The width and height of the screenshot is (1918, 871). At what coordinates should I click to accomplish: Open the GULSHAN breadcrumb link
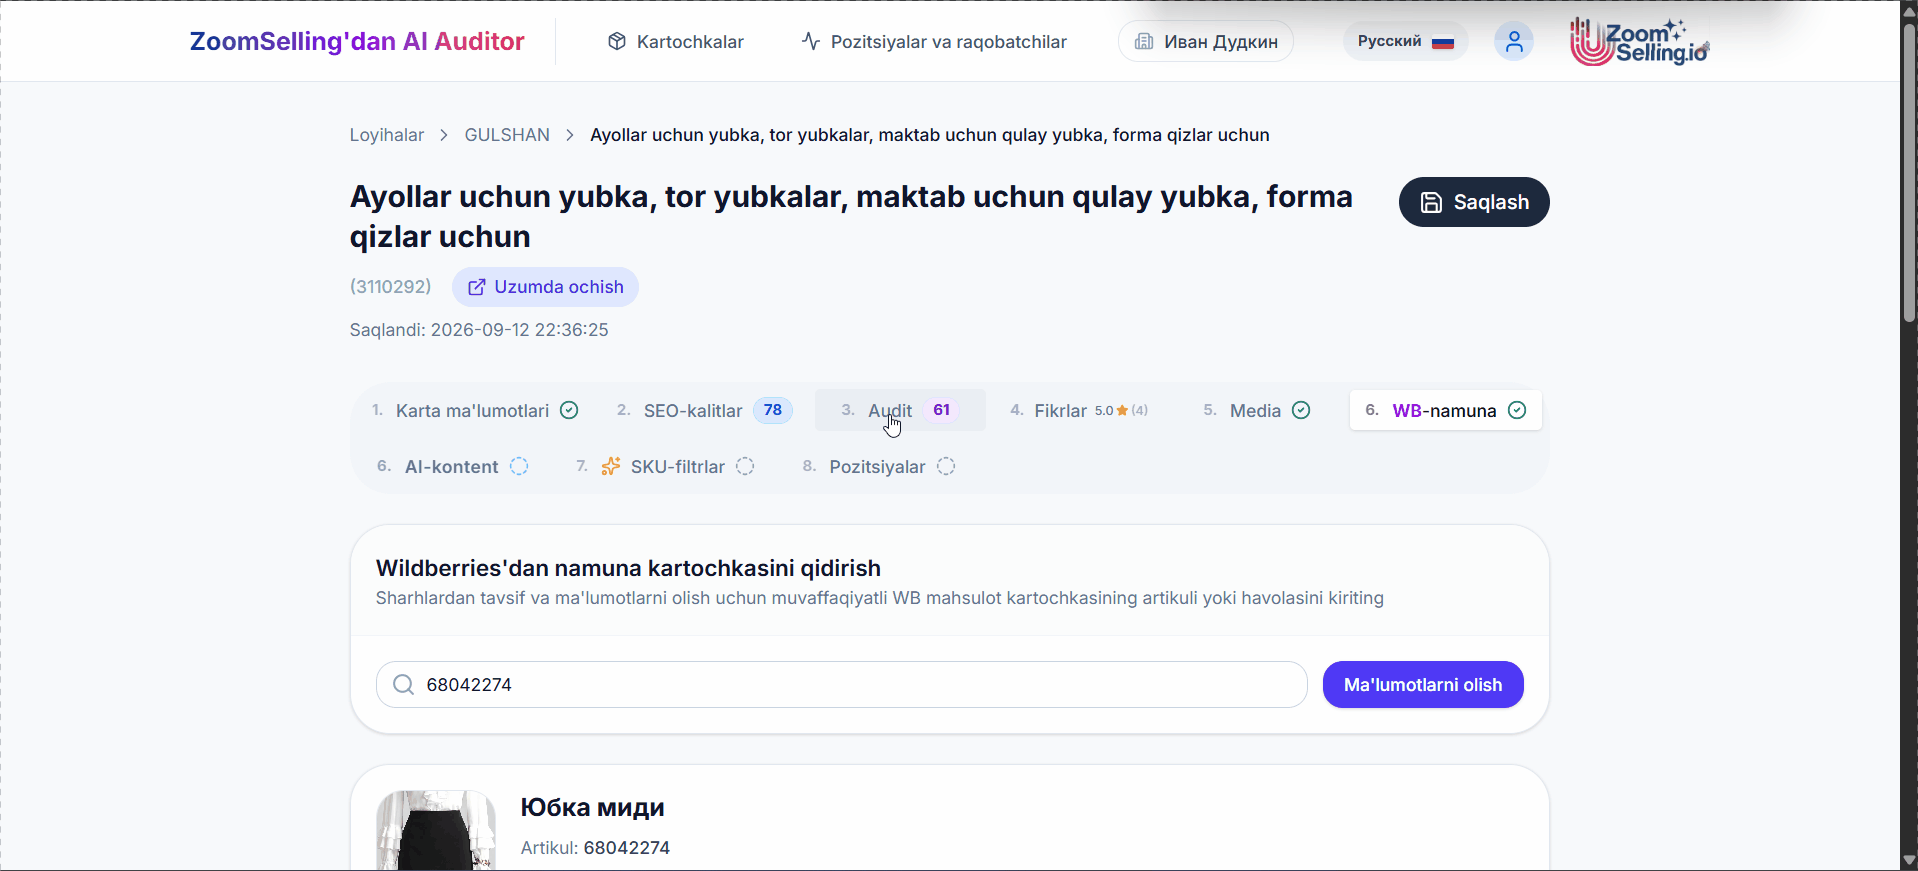click(507, 135)
